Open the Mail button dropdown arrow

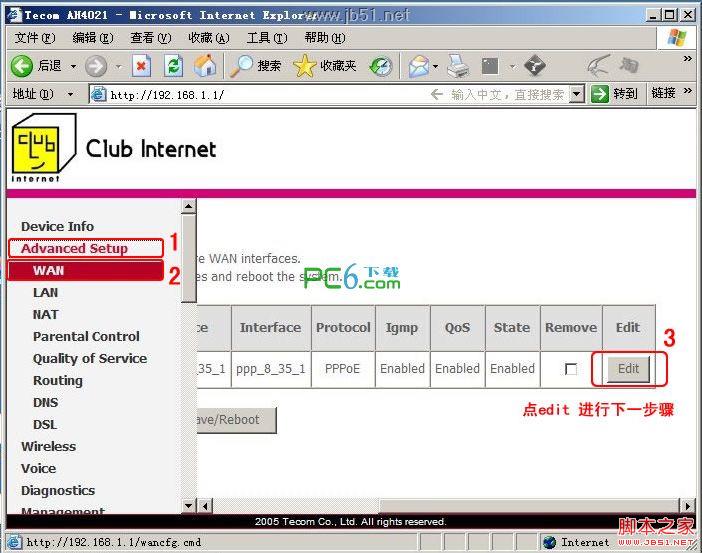pos(436,66)
